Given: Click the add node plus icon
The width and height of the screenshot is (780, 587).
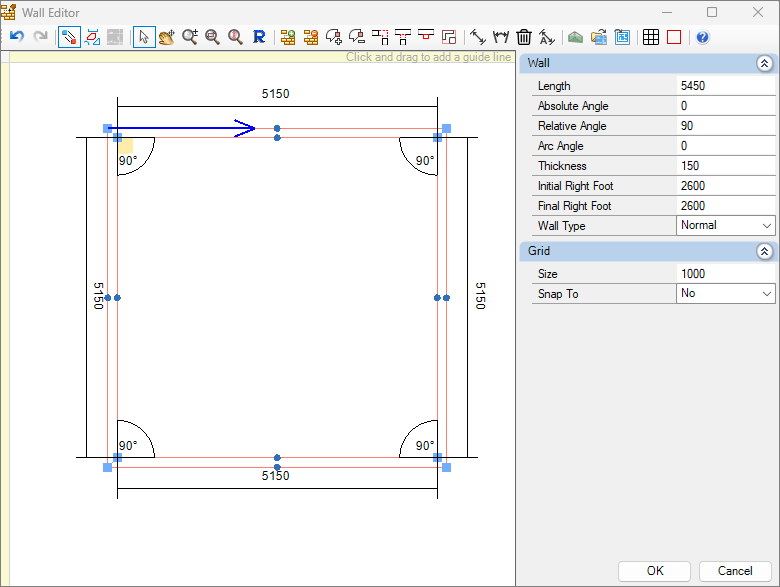Looking at the screenshot, I should [334, 37].
